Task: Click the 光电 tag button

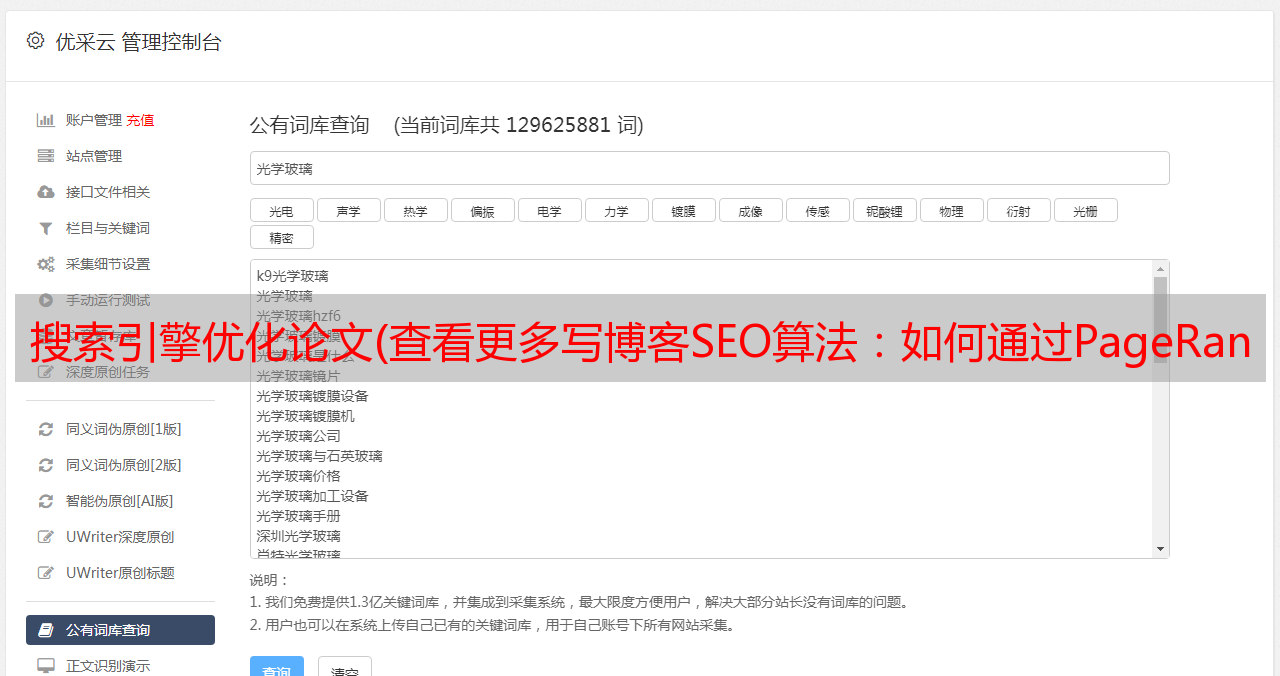Action: point(281,210)
